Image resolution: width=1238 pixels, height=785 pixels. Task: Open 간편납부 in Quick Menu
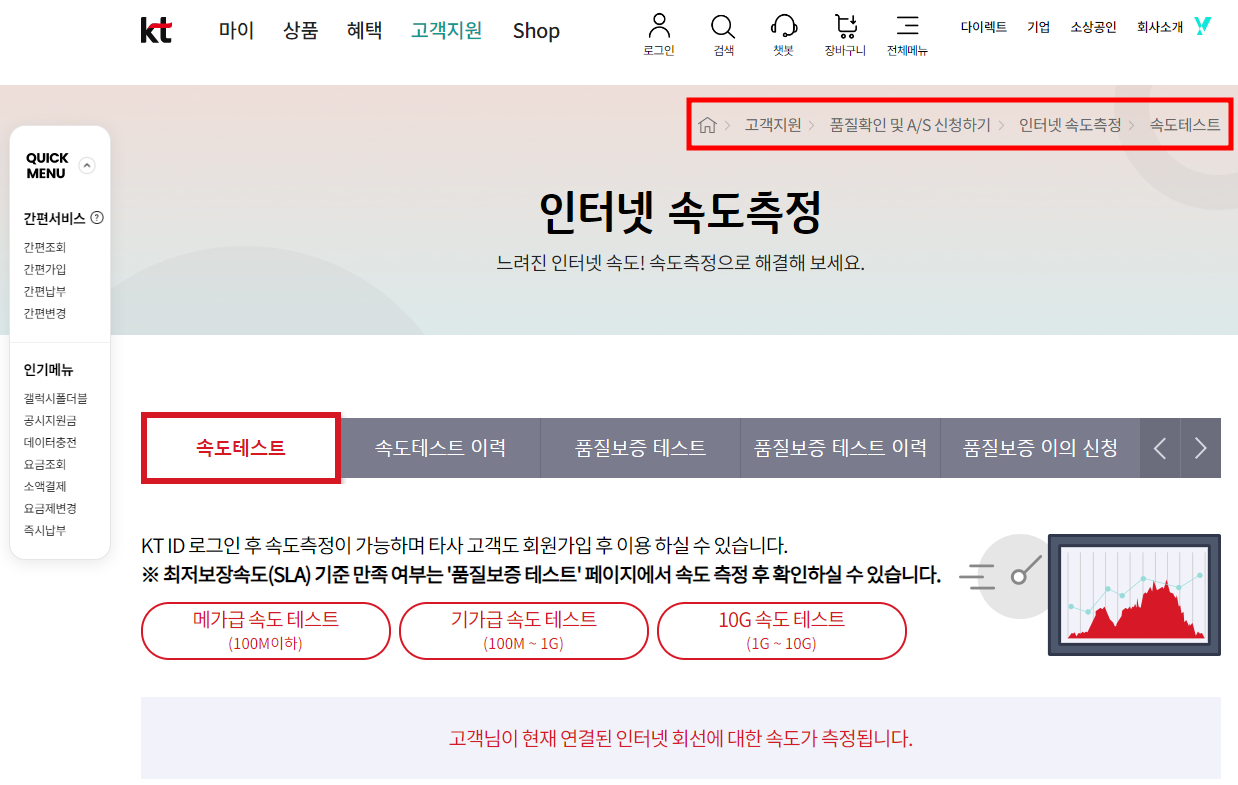45,291
